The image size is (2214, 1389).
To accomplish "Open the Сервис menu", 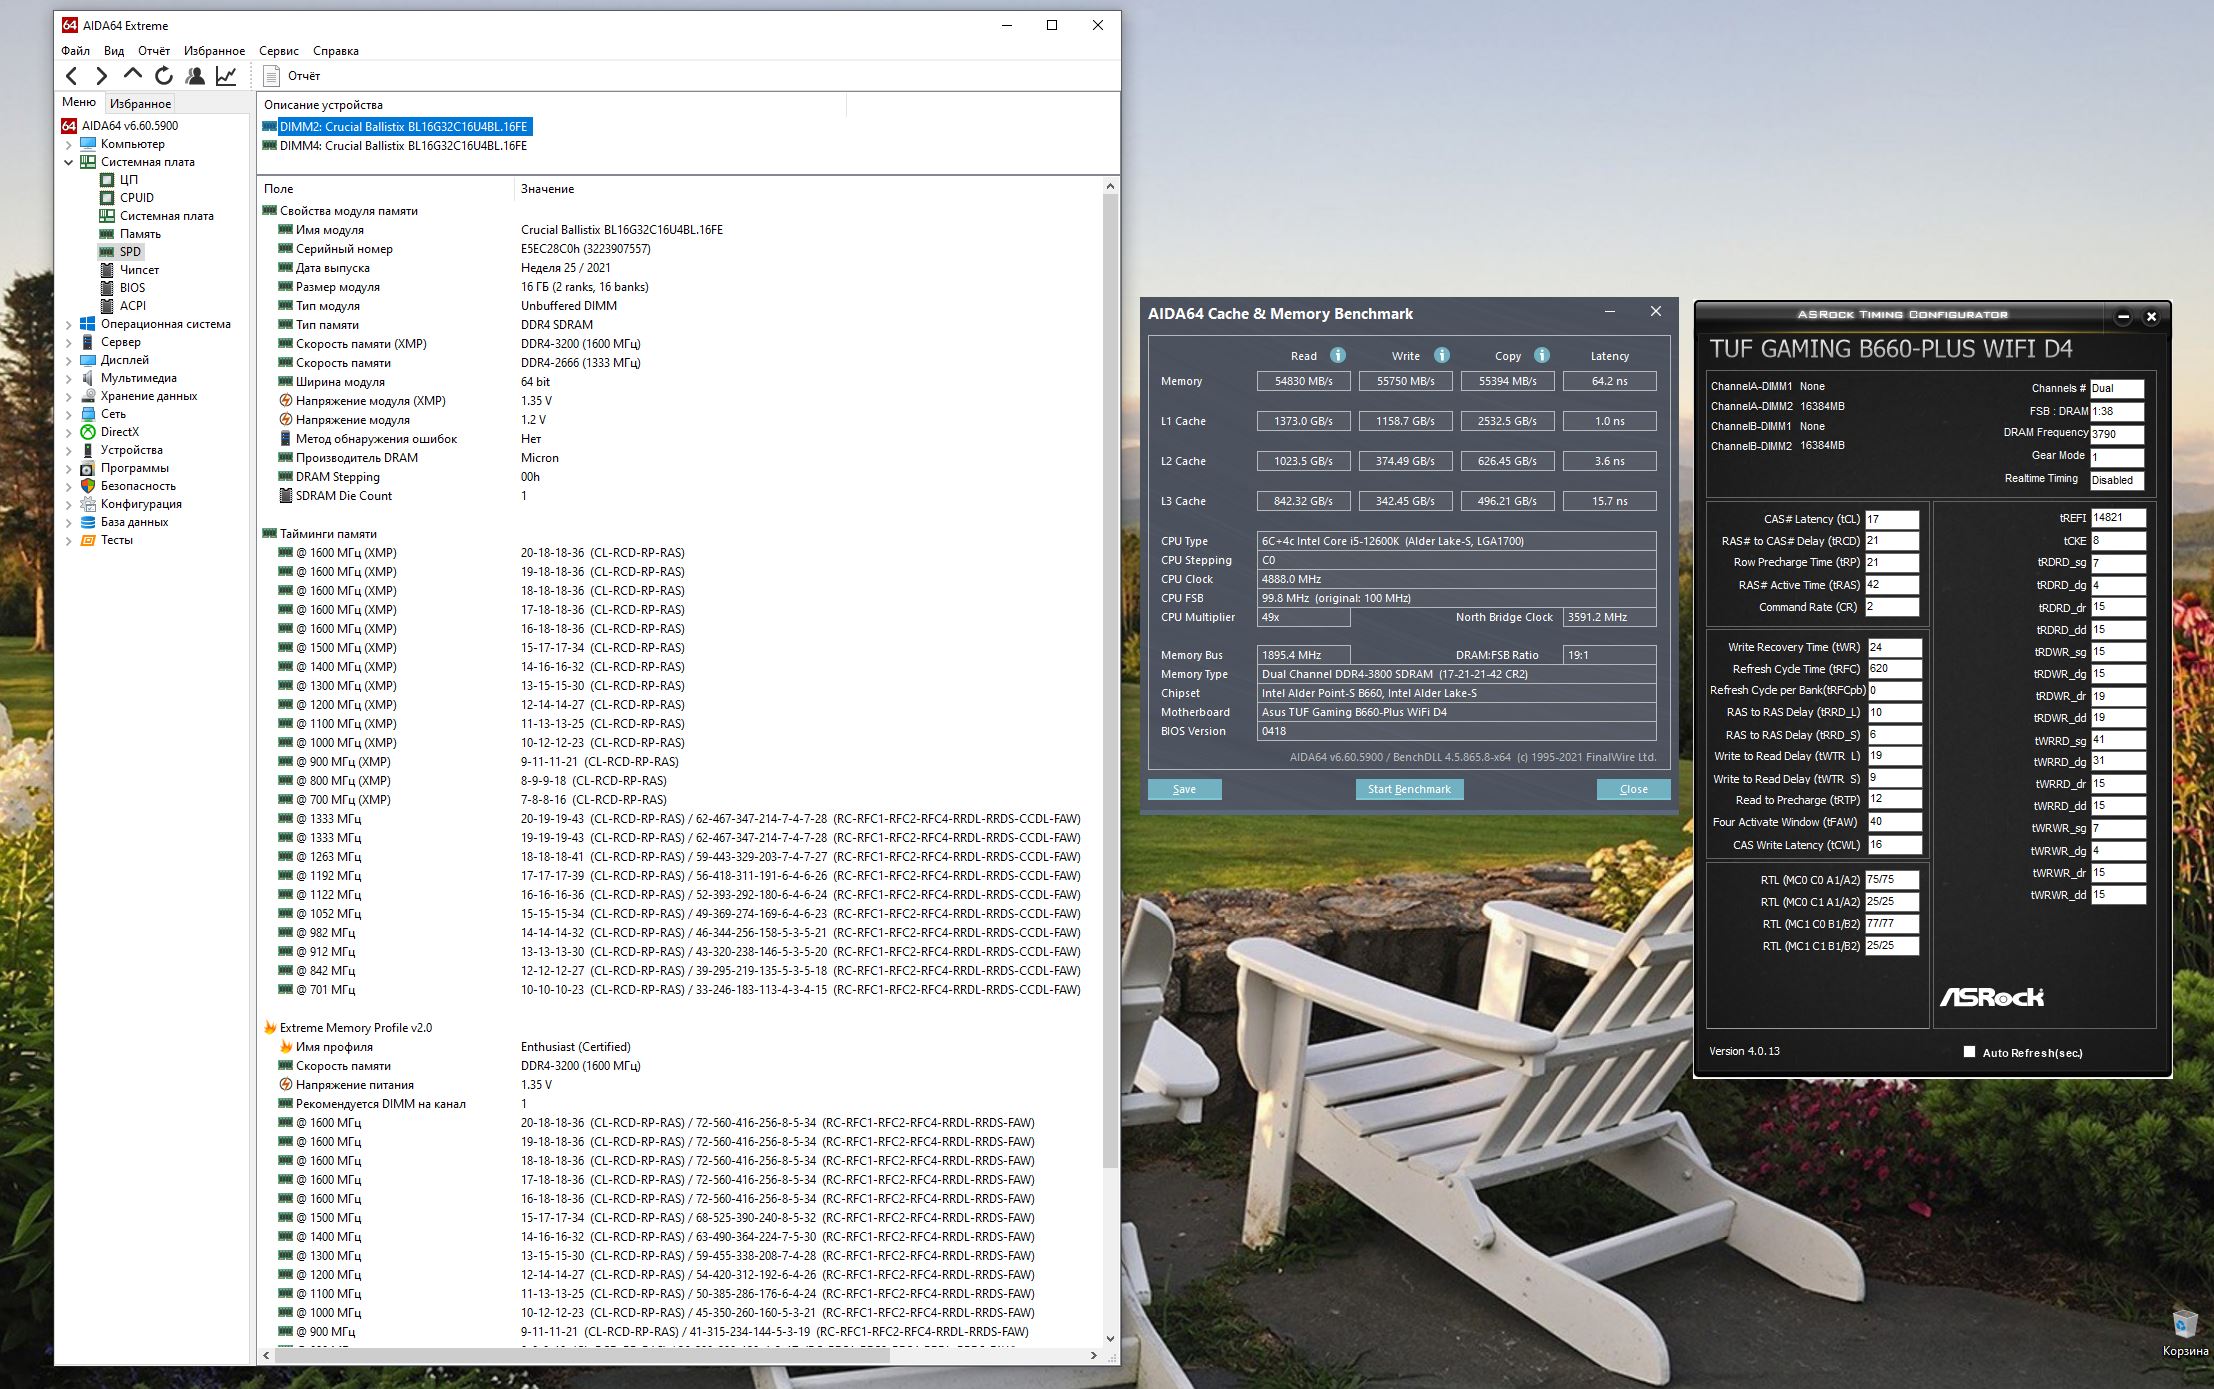I will point(278,51).
